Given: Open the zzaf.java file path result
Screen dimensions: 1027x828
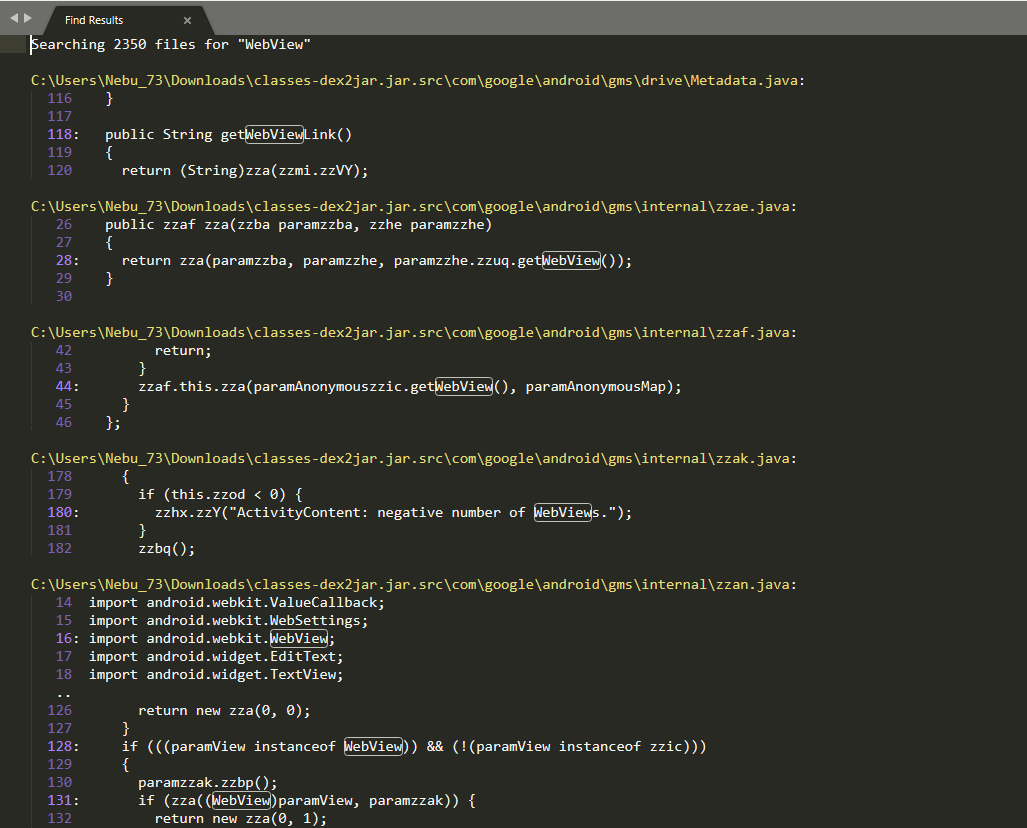Looking at the screenshot, I should 413,333.
